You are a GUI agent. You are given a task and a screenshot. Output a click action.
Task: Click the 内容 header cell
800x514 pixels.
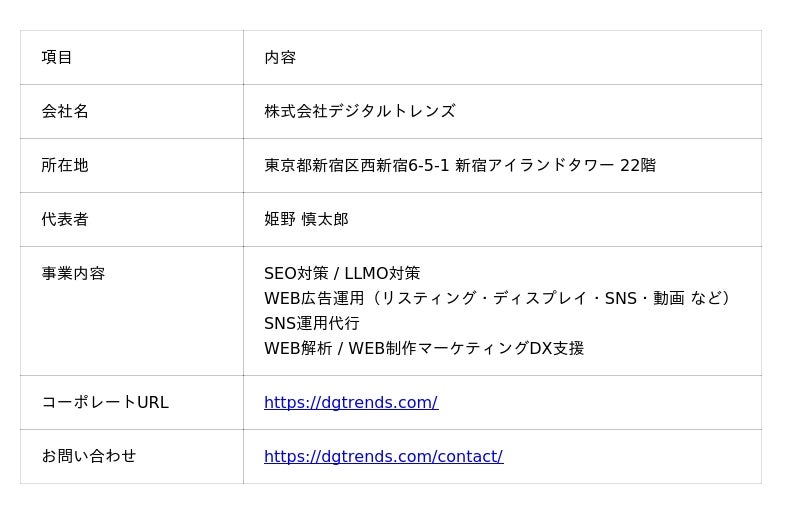(x=280, y=57)
